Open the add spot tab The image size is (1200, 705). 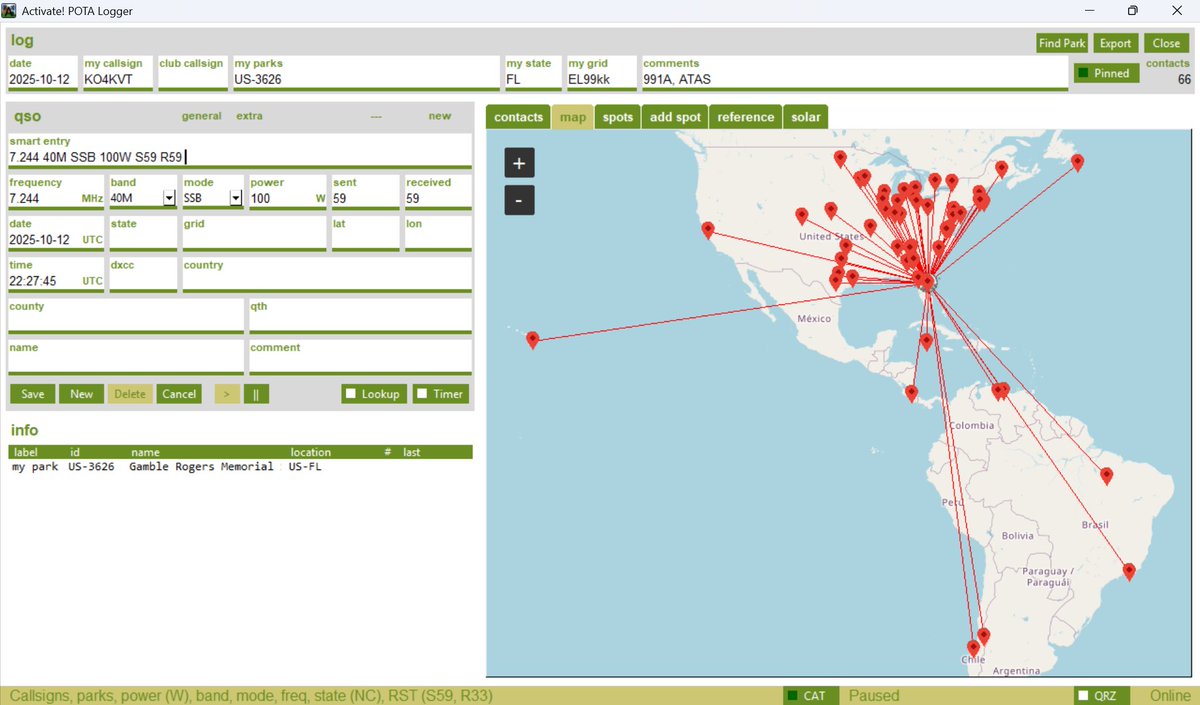(x=675, y=117)
